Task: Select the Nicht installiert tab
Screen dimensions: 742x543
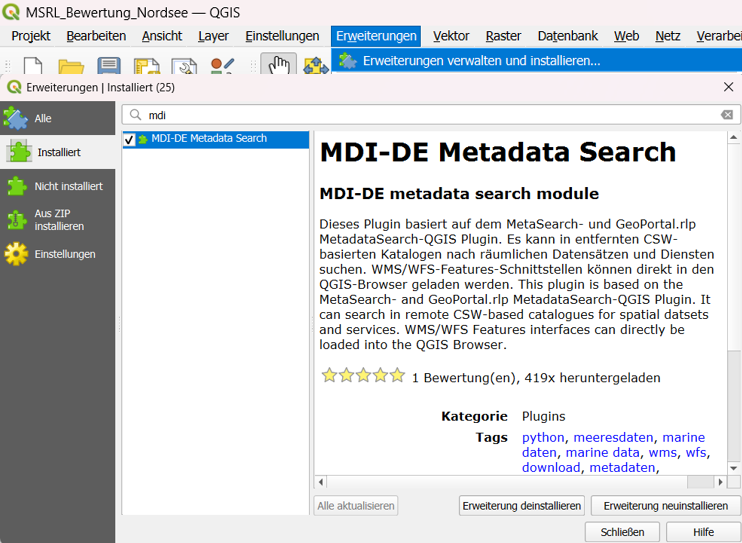Action: click(68, 186)
